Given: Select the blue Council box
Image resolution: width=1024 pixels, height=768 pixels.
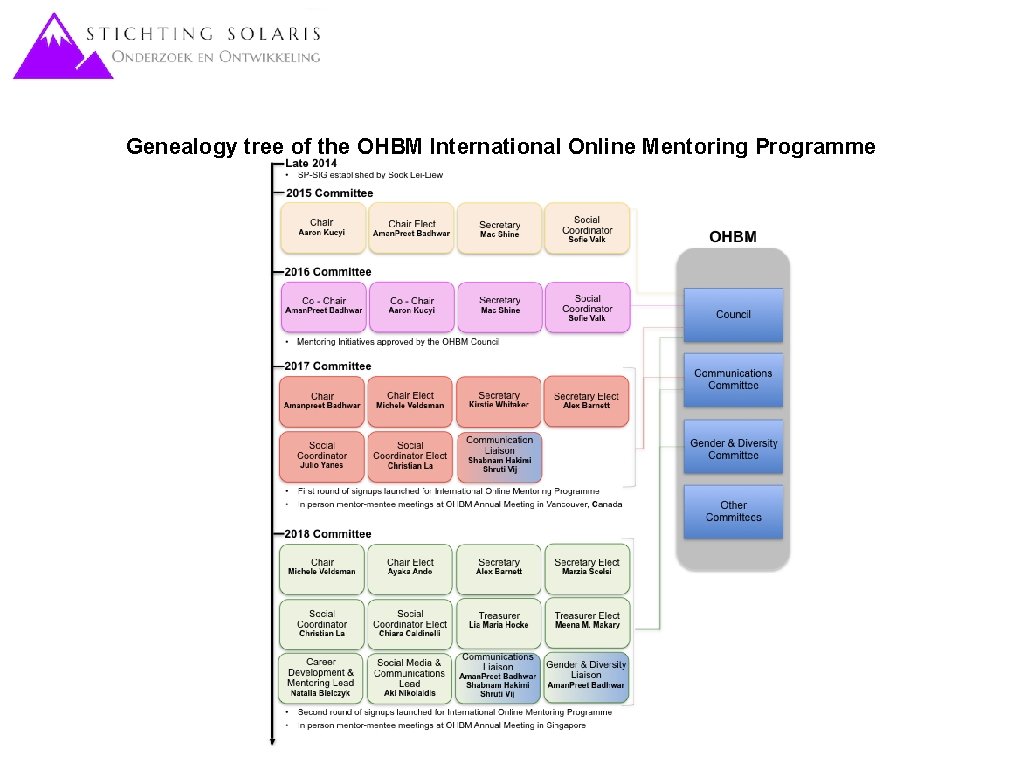Looking at the screenshot, I should click(733, 315).
